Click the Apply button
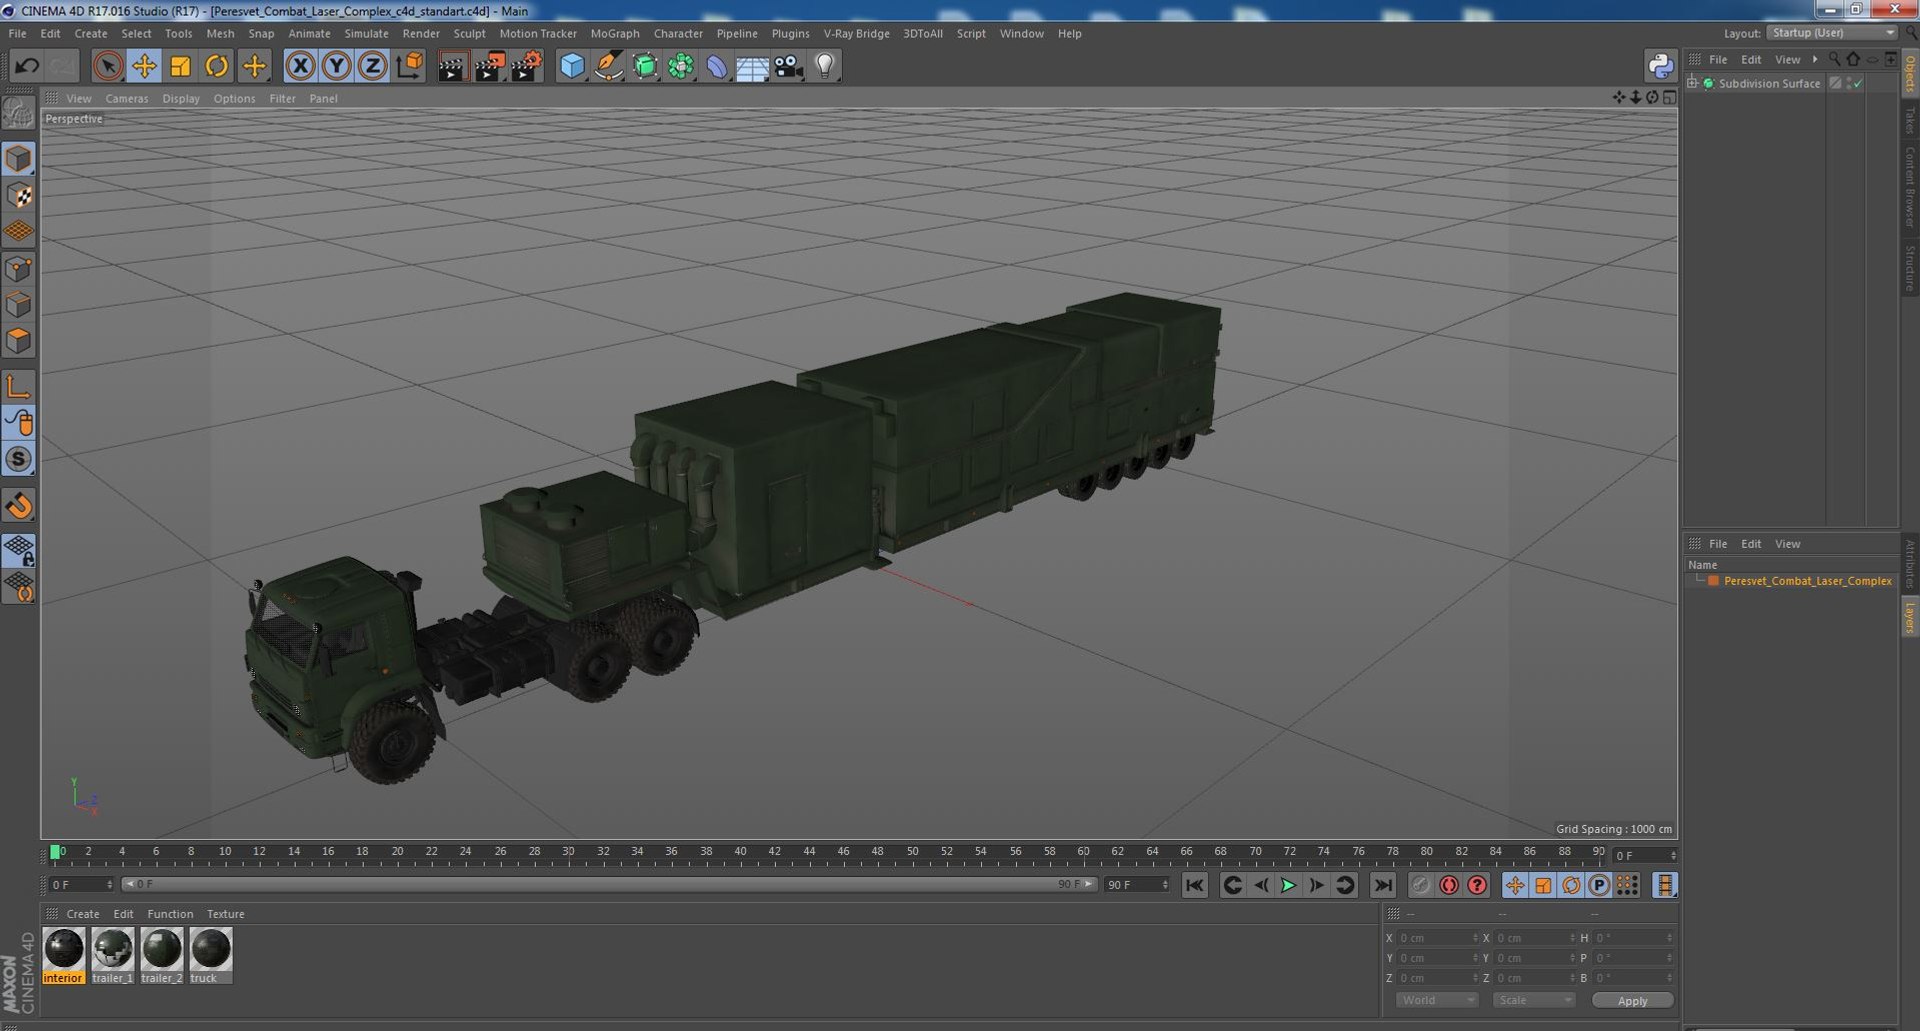 (x=1632, y=1000)
